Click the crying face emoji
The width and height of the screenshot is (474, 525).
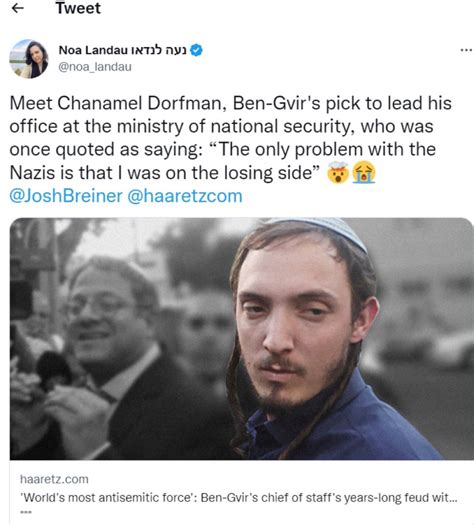pyautogui.click(x=364, y=173)
